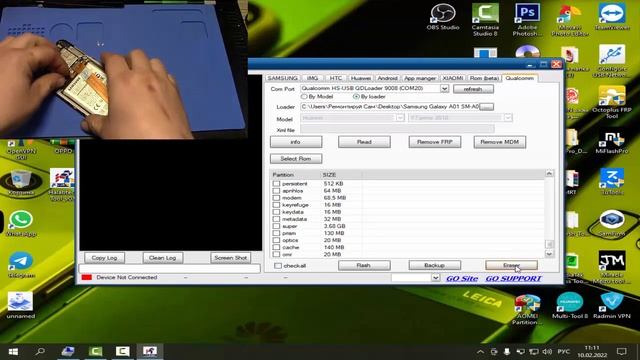The height and width of the screenshot is (360, 640).
Task: Click the active flashing tool taskbar icon
Action: (x=150, y=351)
